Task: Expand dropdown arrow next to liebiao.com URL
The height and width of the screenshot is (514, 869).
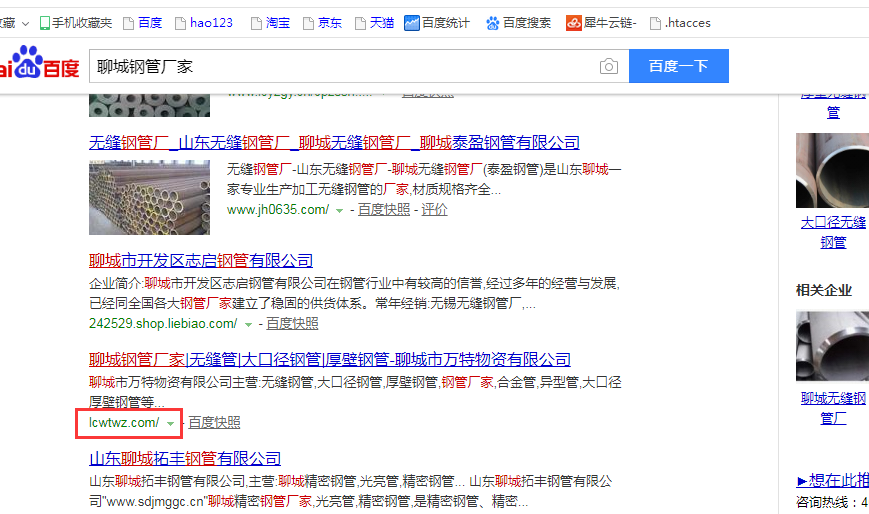Action: 248,324
